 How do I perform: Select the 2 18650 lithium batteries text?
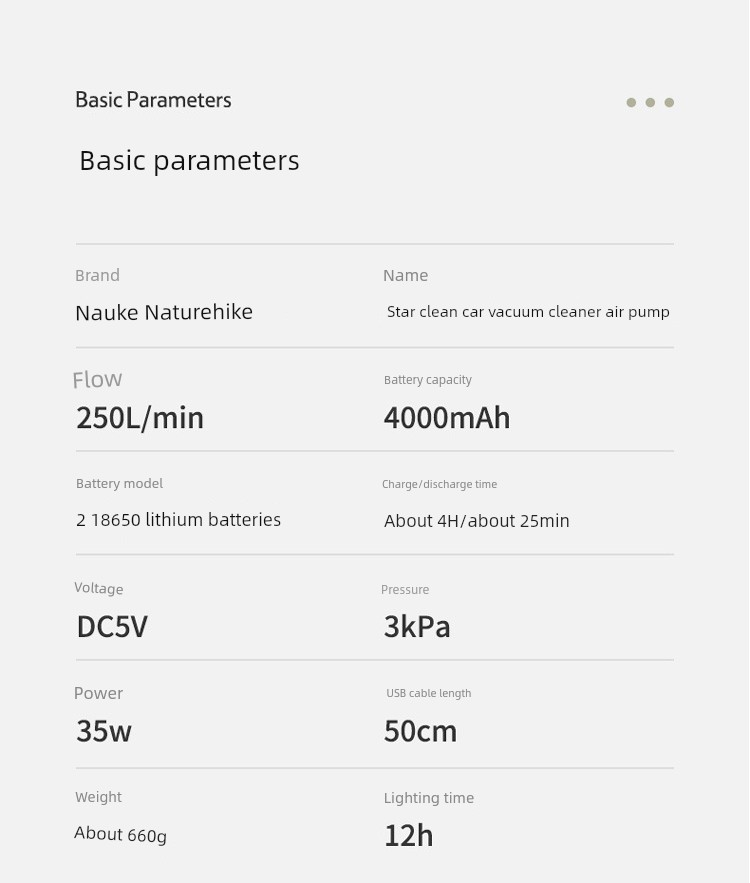(178, 519)
